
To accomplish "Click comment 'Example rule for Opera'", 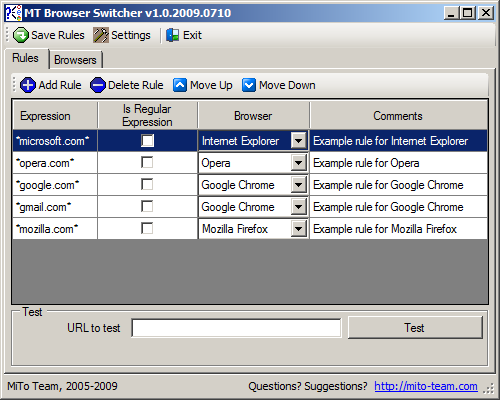I will point(366,163).
